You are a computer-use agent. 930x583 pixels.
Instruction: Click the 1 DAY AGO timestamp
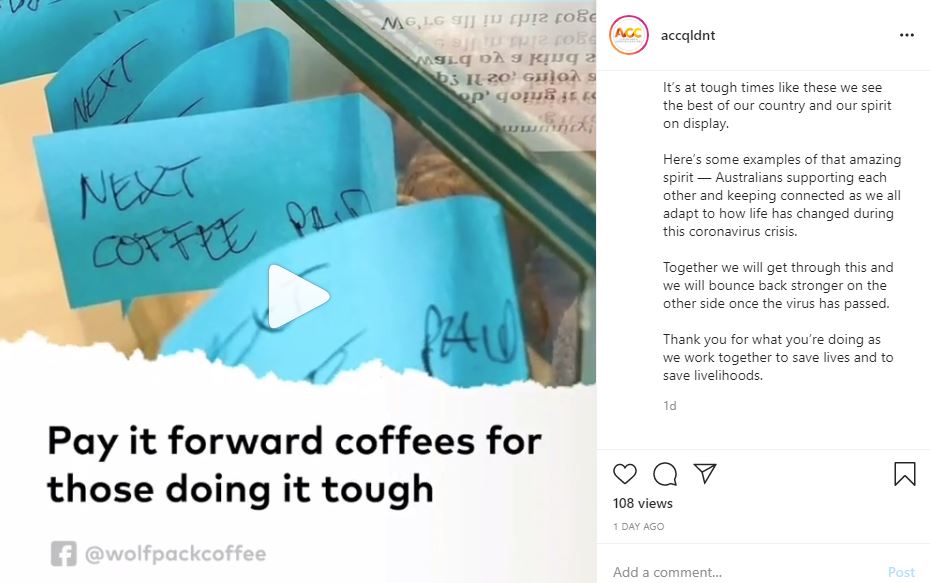tap(639, 526)
